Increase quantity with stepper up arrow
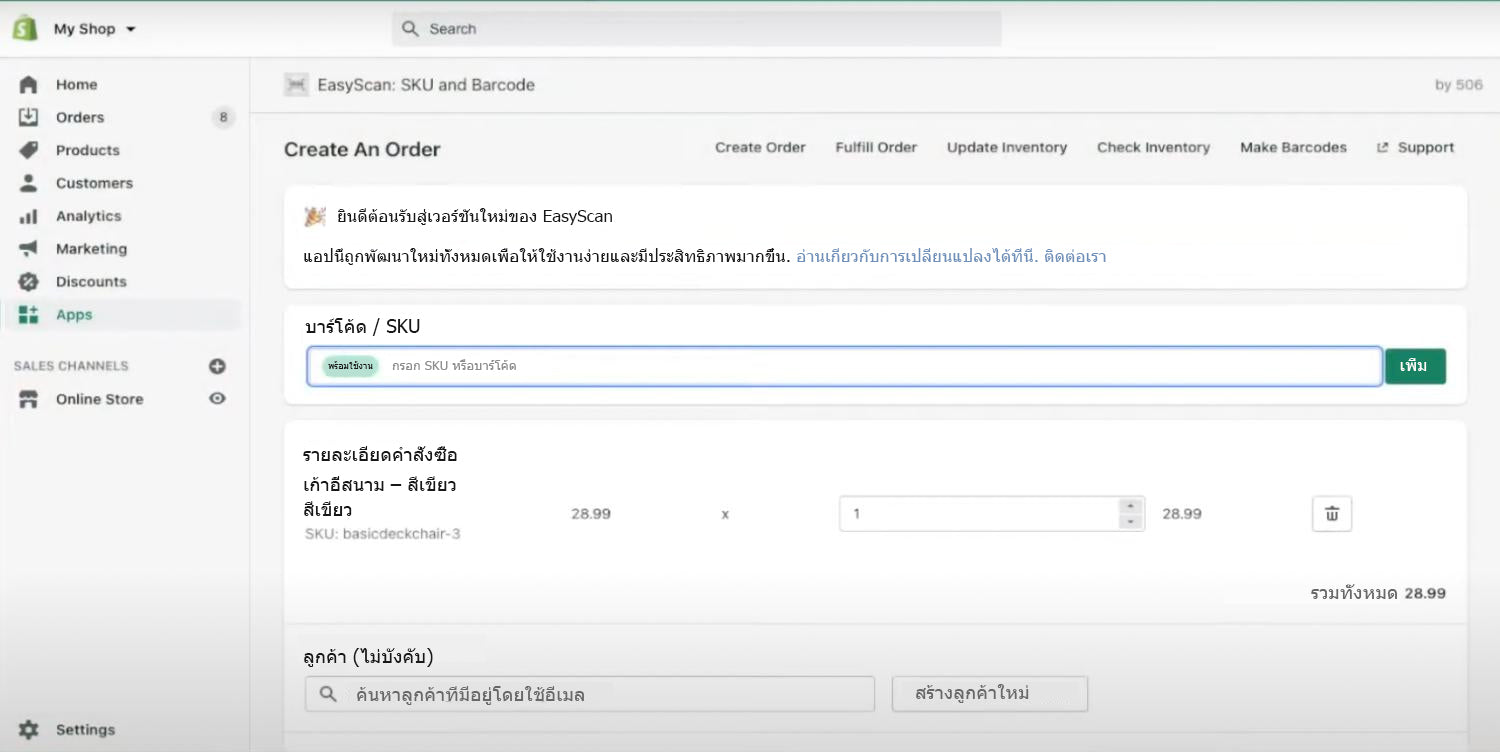This screenshot has height=752, width=1500. [1130, 506]
